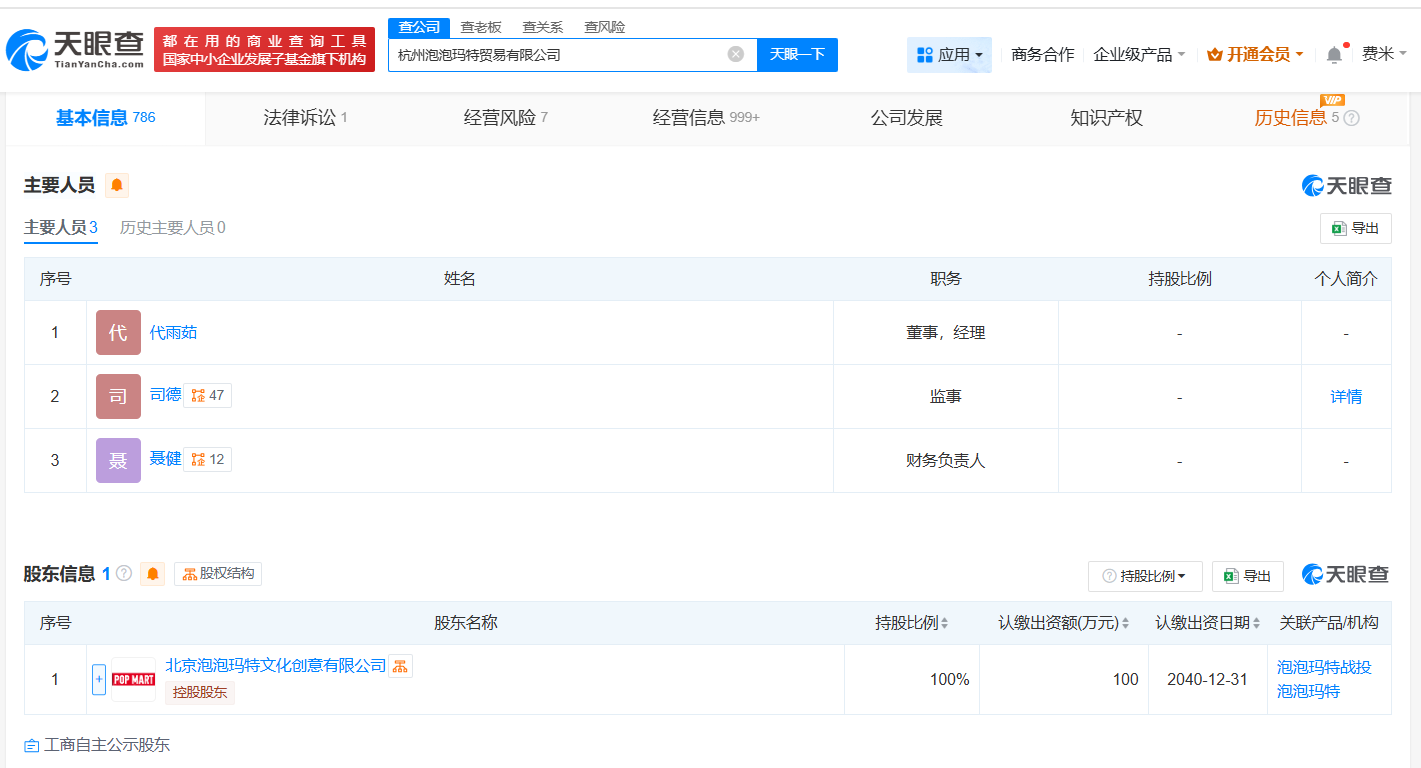
Task: Clear search box using the X icon
Action: coord(738,55)
